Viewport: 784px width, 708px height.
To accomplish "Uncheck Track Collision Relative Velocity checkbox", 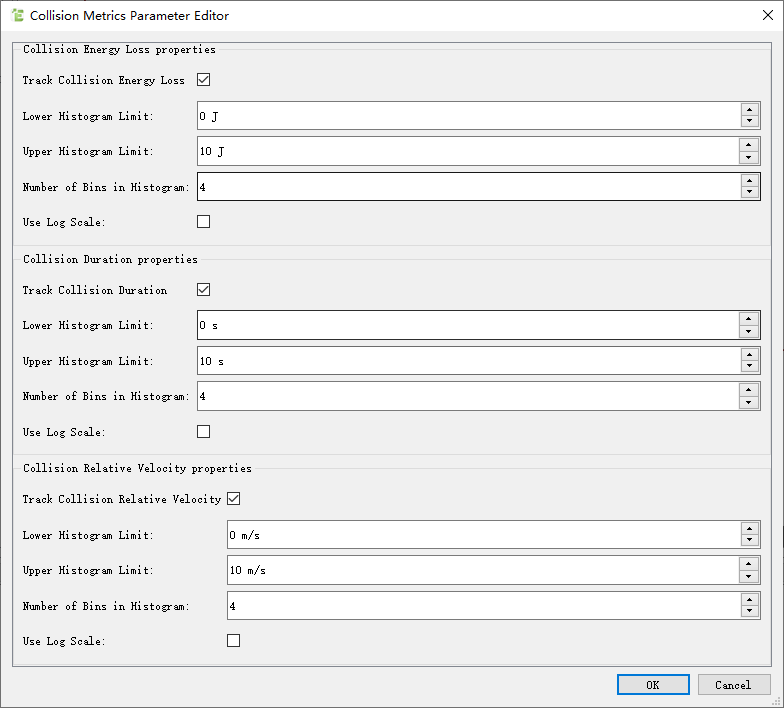I will [234, 499].
